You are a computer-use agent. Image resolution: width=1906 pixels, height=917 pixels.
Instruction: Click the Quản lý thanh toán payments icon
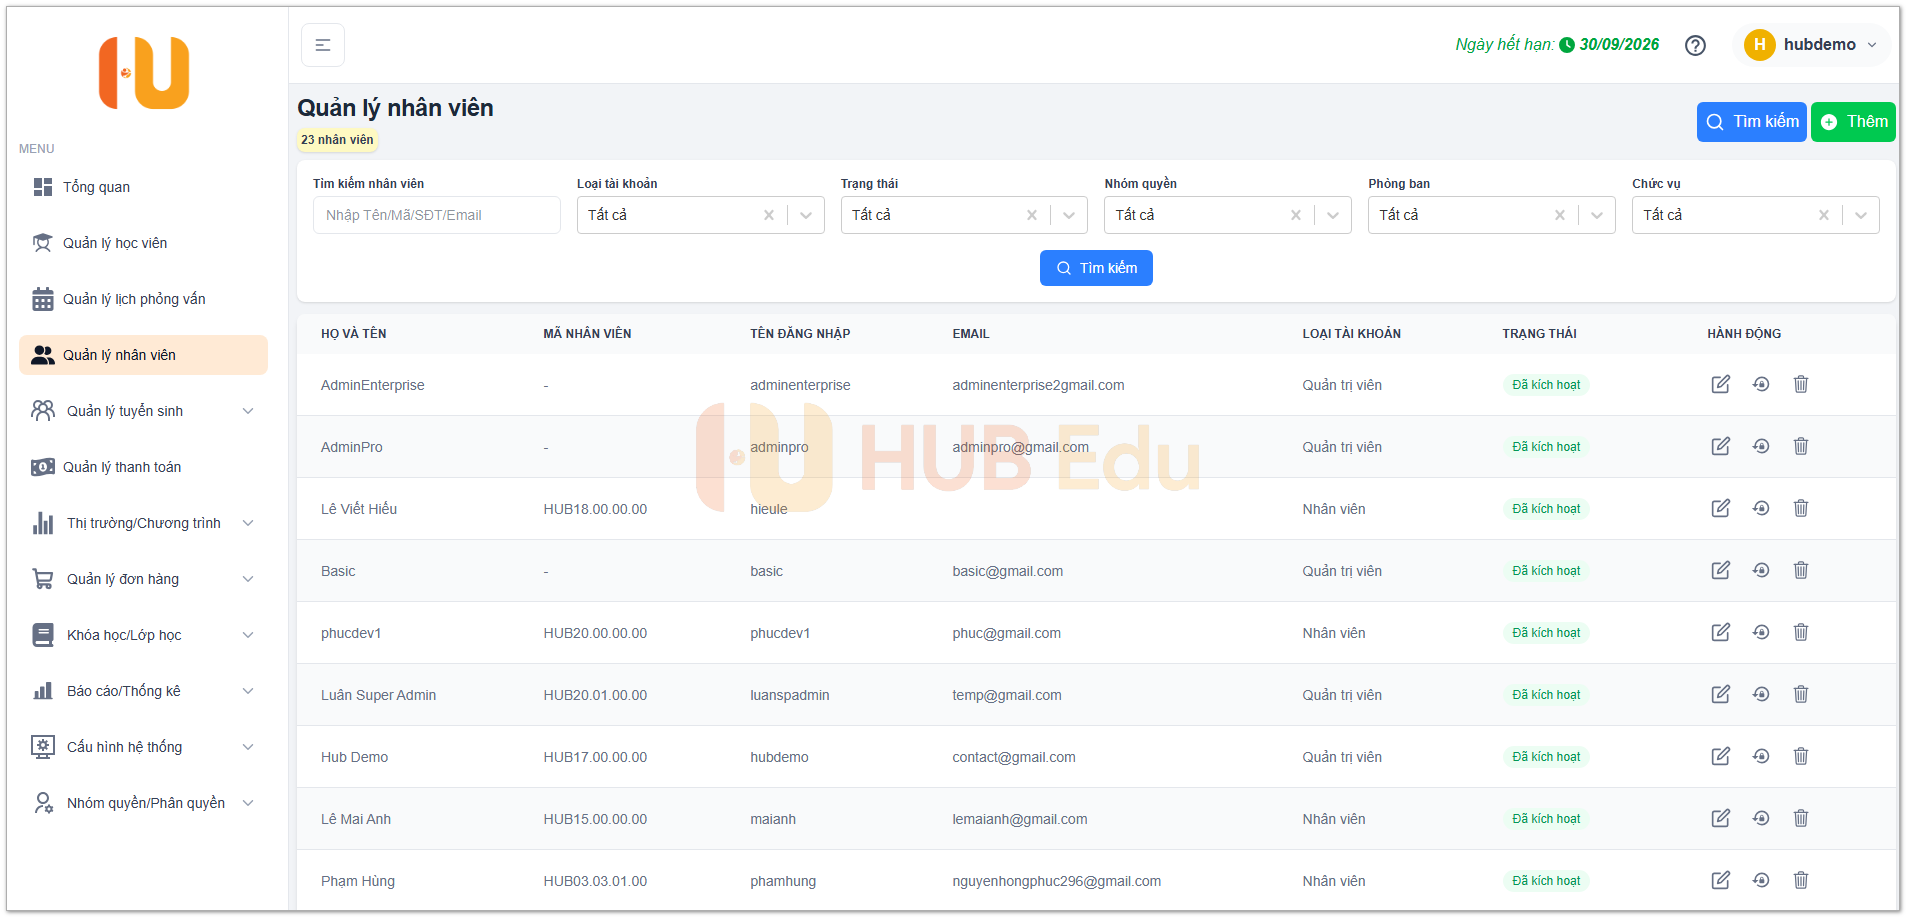(x=41, y=466)
